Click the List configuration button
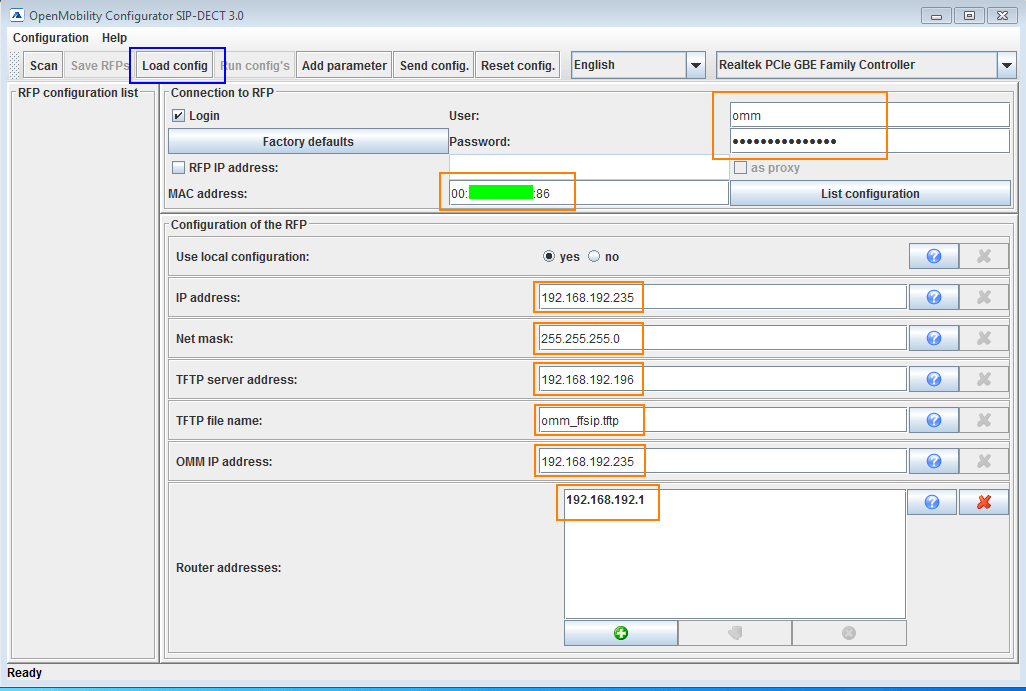Viewport: 1026px width, 691px height. (870, 194)
